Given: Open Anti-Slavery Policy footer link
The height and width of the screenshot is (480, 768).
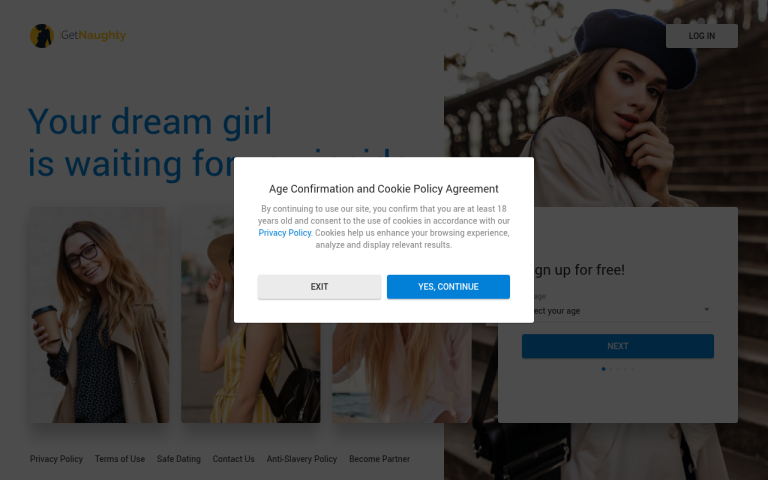Looking at the screenshot, I should pos(302,459).
